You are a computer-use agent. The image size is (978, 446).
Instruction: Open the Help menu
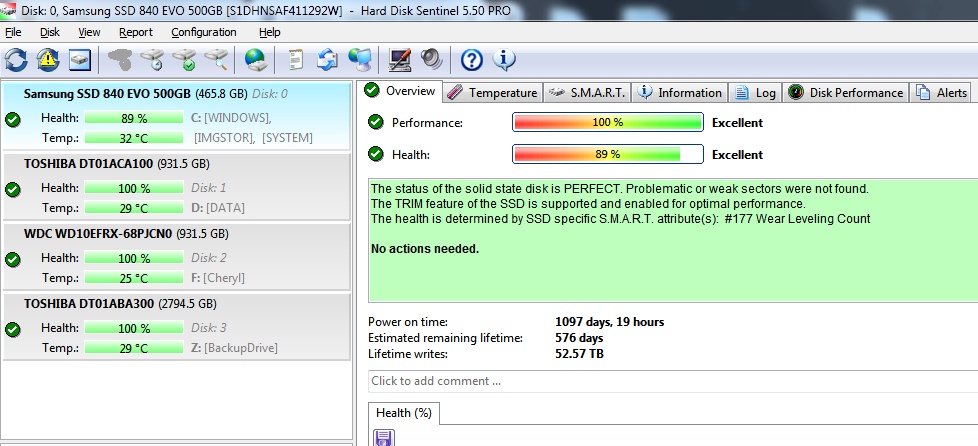pos(269,32)
